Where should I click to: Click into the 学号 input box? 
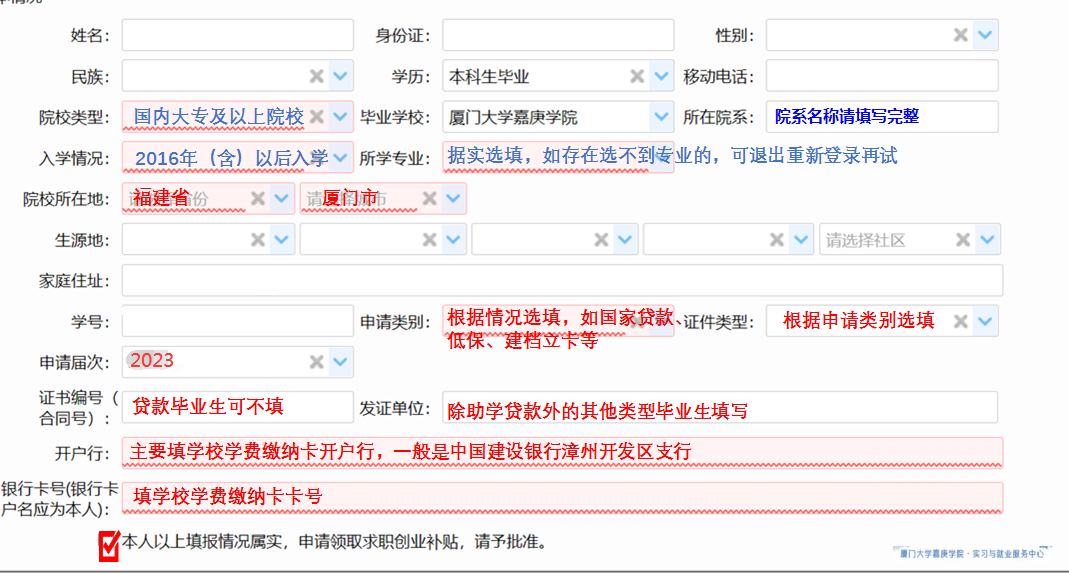point(238,321)
